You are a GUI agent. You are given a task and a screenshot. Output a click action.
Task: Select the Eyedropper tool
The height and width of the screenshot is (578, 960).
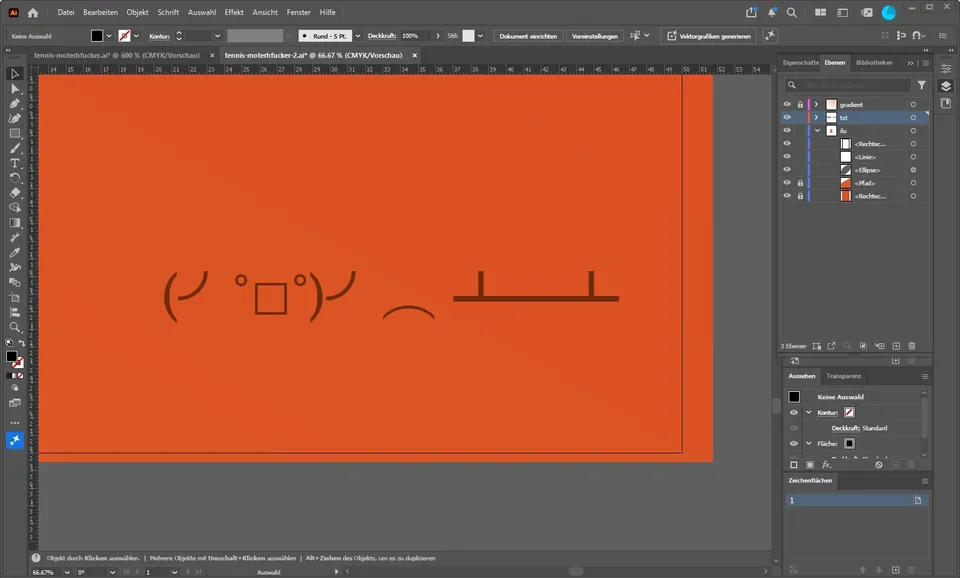(x=15, y=253)
